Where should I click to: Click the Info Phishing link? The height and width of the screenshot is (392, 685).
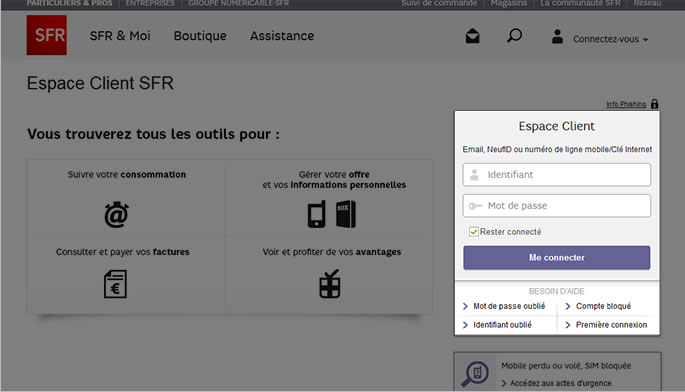click(626, 104)
